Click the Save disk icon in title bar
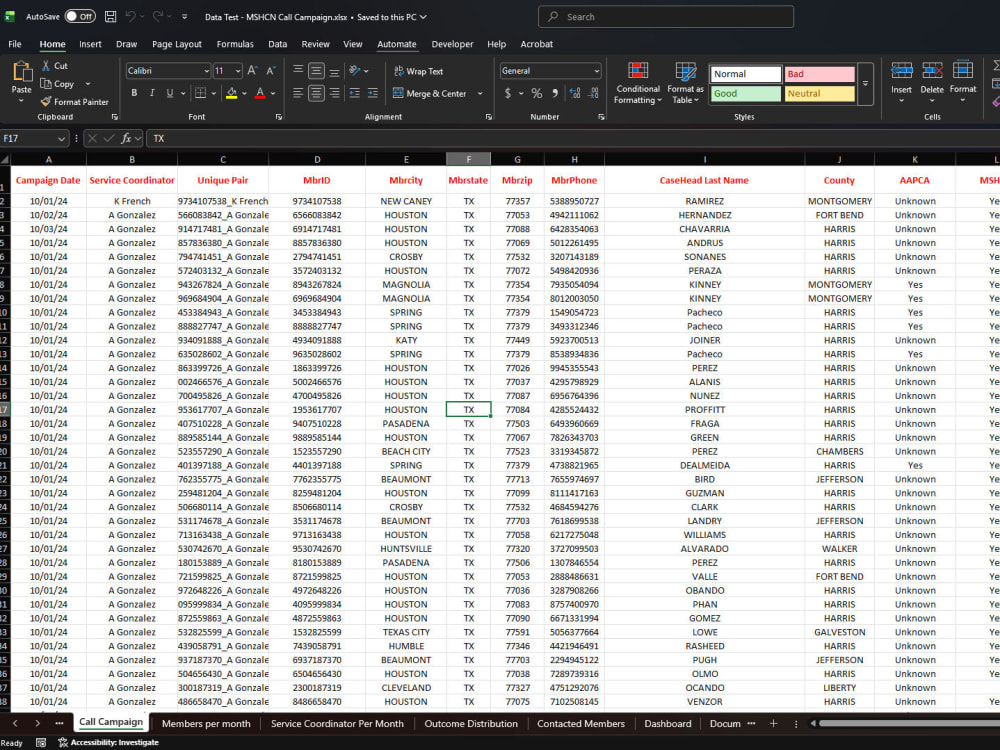This screenshot has height=750, width=1000. (110, 17)
